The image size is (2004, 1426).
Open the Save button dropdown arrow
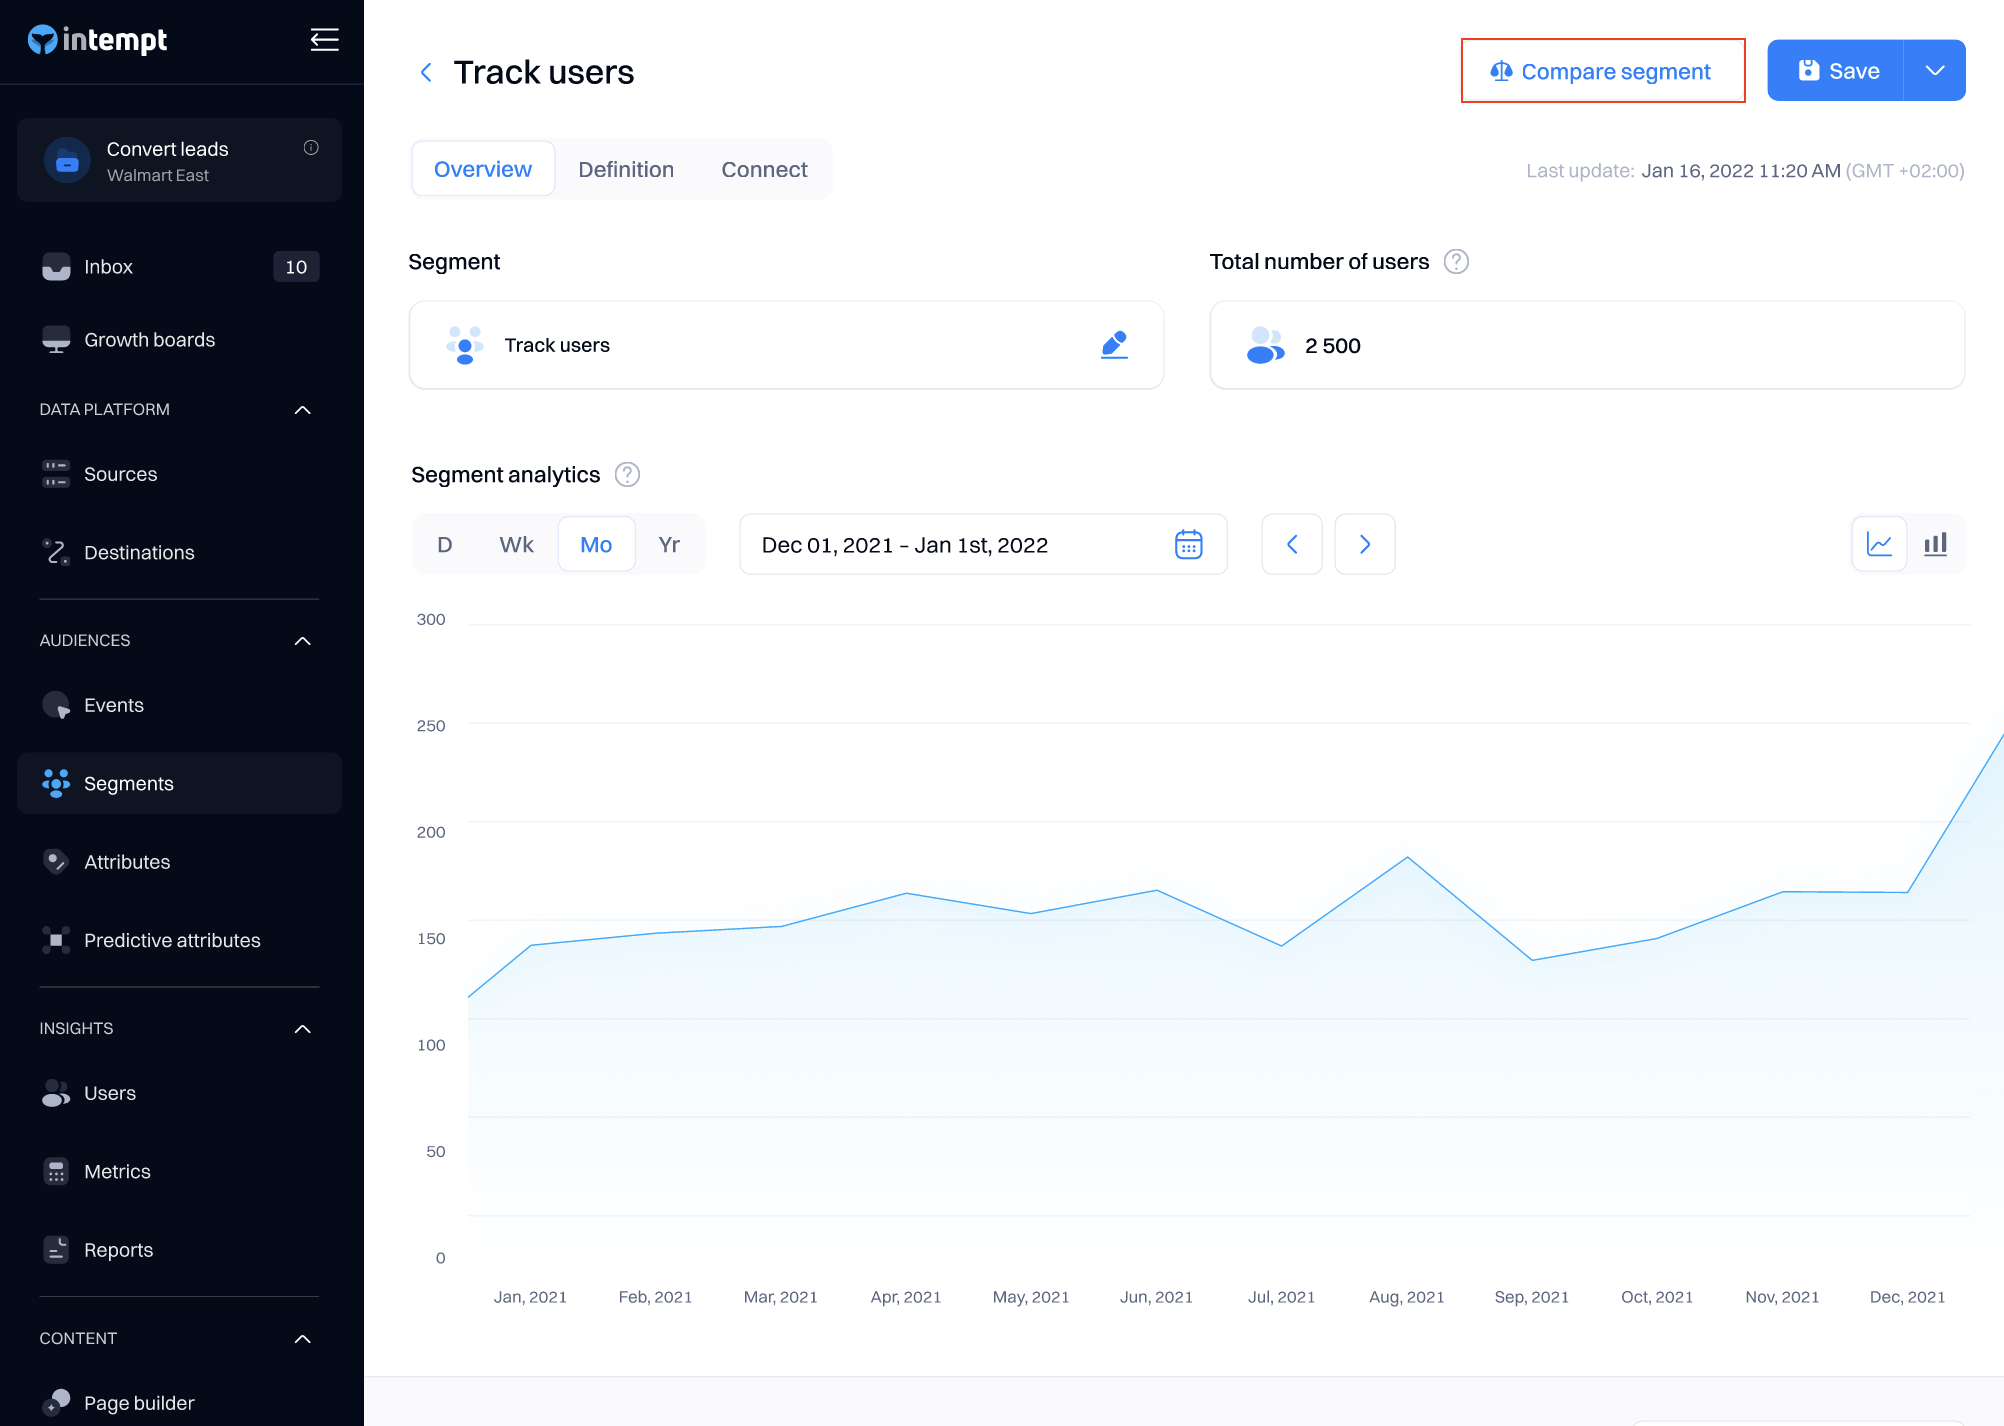click(x=1934, y=71)
